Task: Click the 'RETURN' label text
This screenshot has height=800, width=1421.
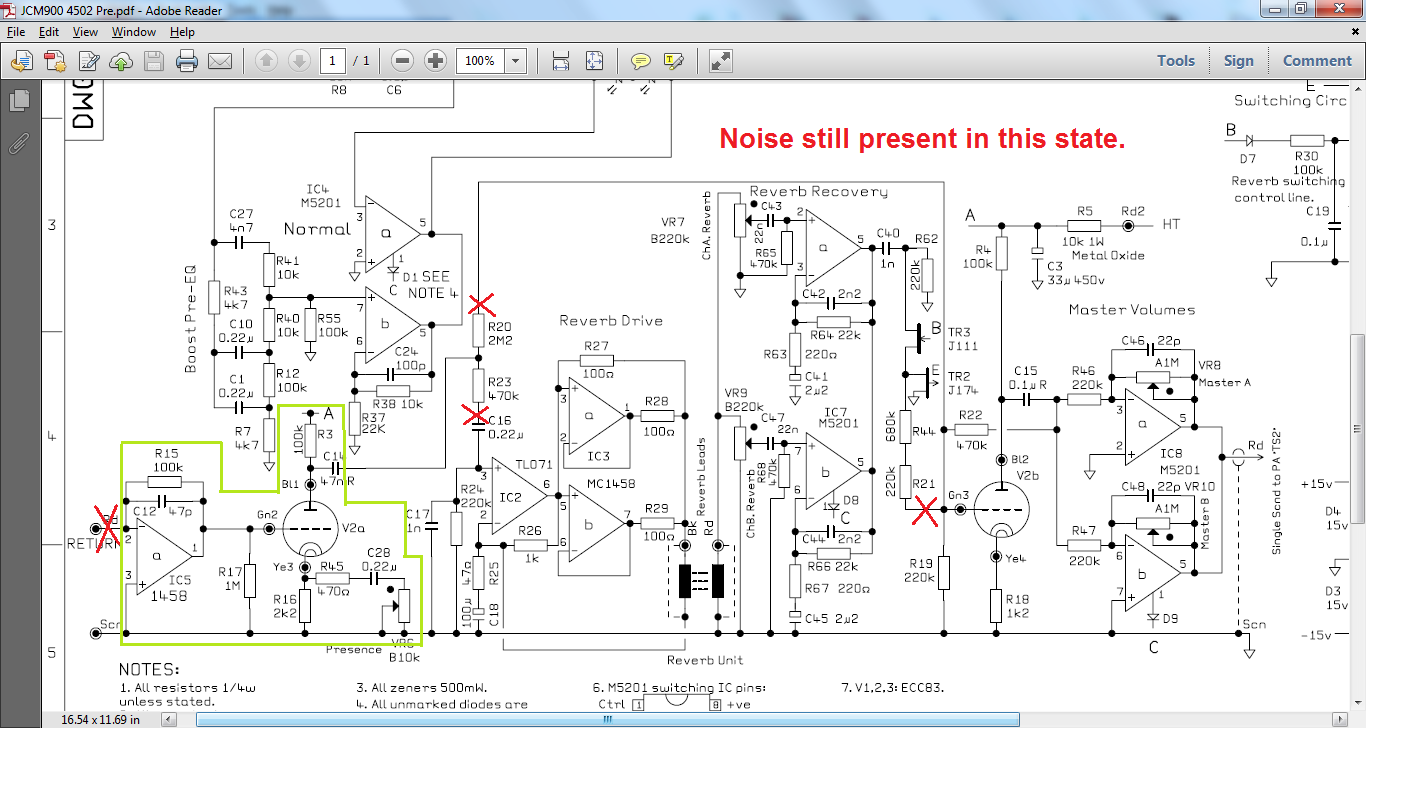Action: (93, 544)
